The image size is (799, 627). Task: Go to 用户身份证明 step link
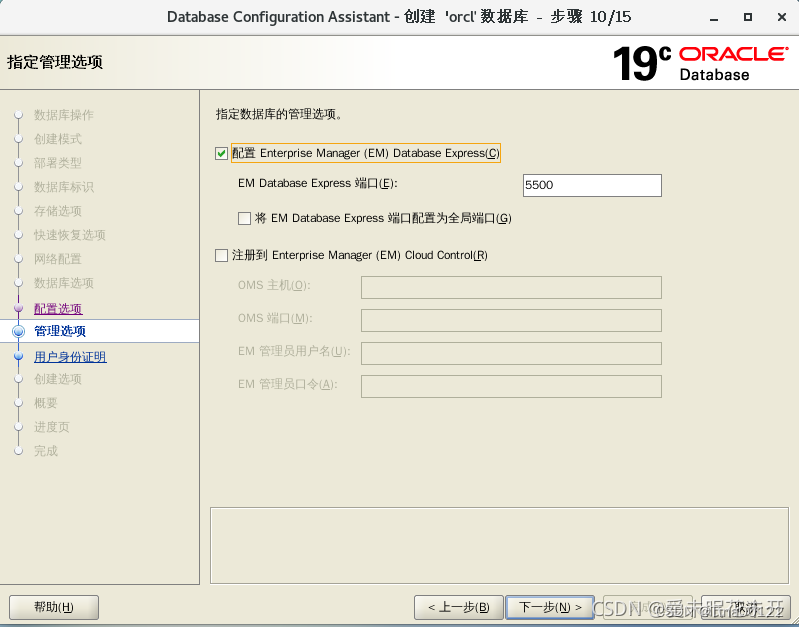click(70, 356)
